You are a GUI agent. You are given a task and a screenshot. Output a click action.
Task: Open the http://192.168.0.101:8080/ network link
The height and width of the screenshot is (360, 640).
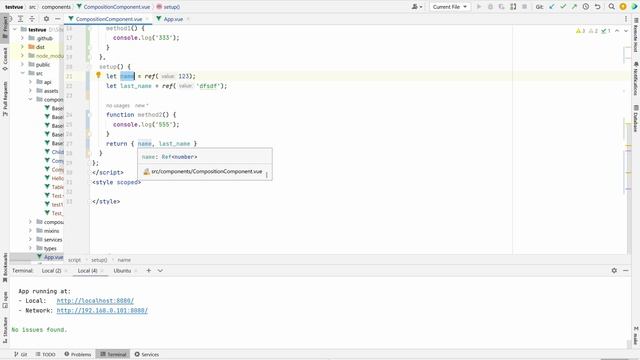click(102, 311)
